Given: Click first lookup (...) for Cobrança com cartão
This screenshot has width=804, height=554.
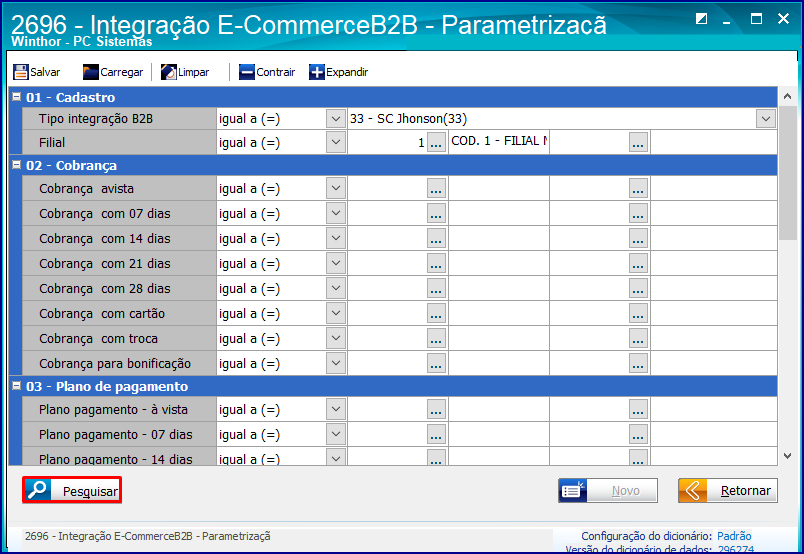Looking at the screenshot, I should 436,314.
